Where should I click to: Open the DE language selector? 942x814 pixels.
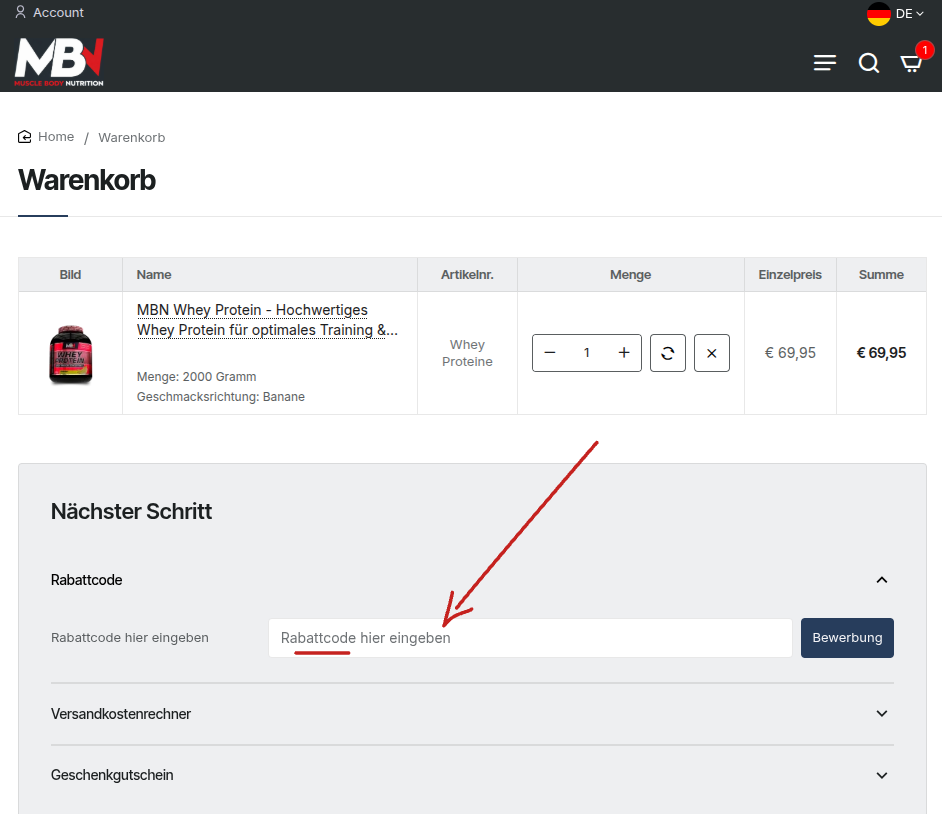tap(896, 14)
